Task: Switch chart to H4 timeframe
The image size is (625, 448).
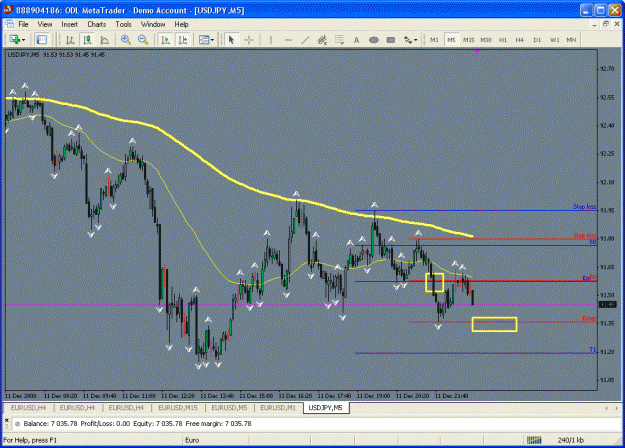Action: tap(519, 39)
